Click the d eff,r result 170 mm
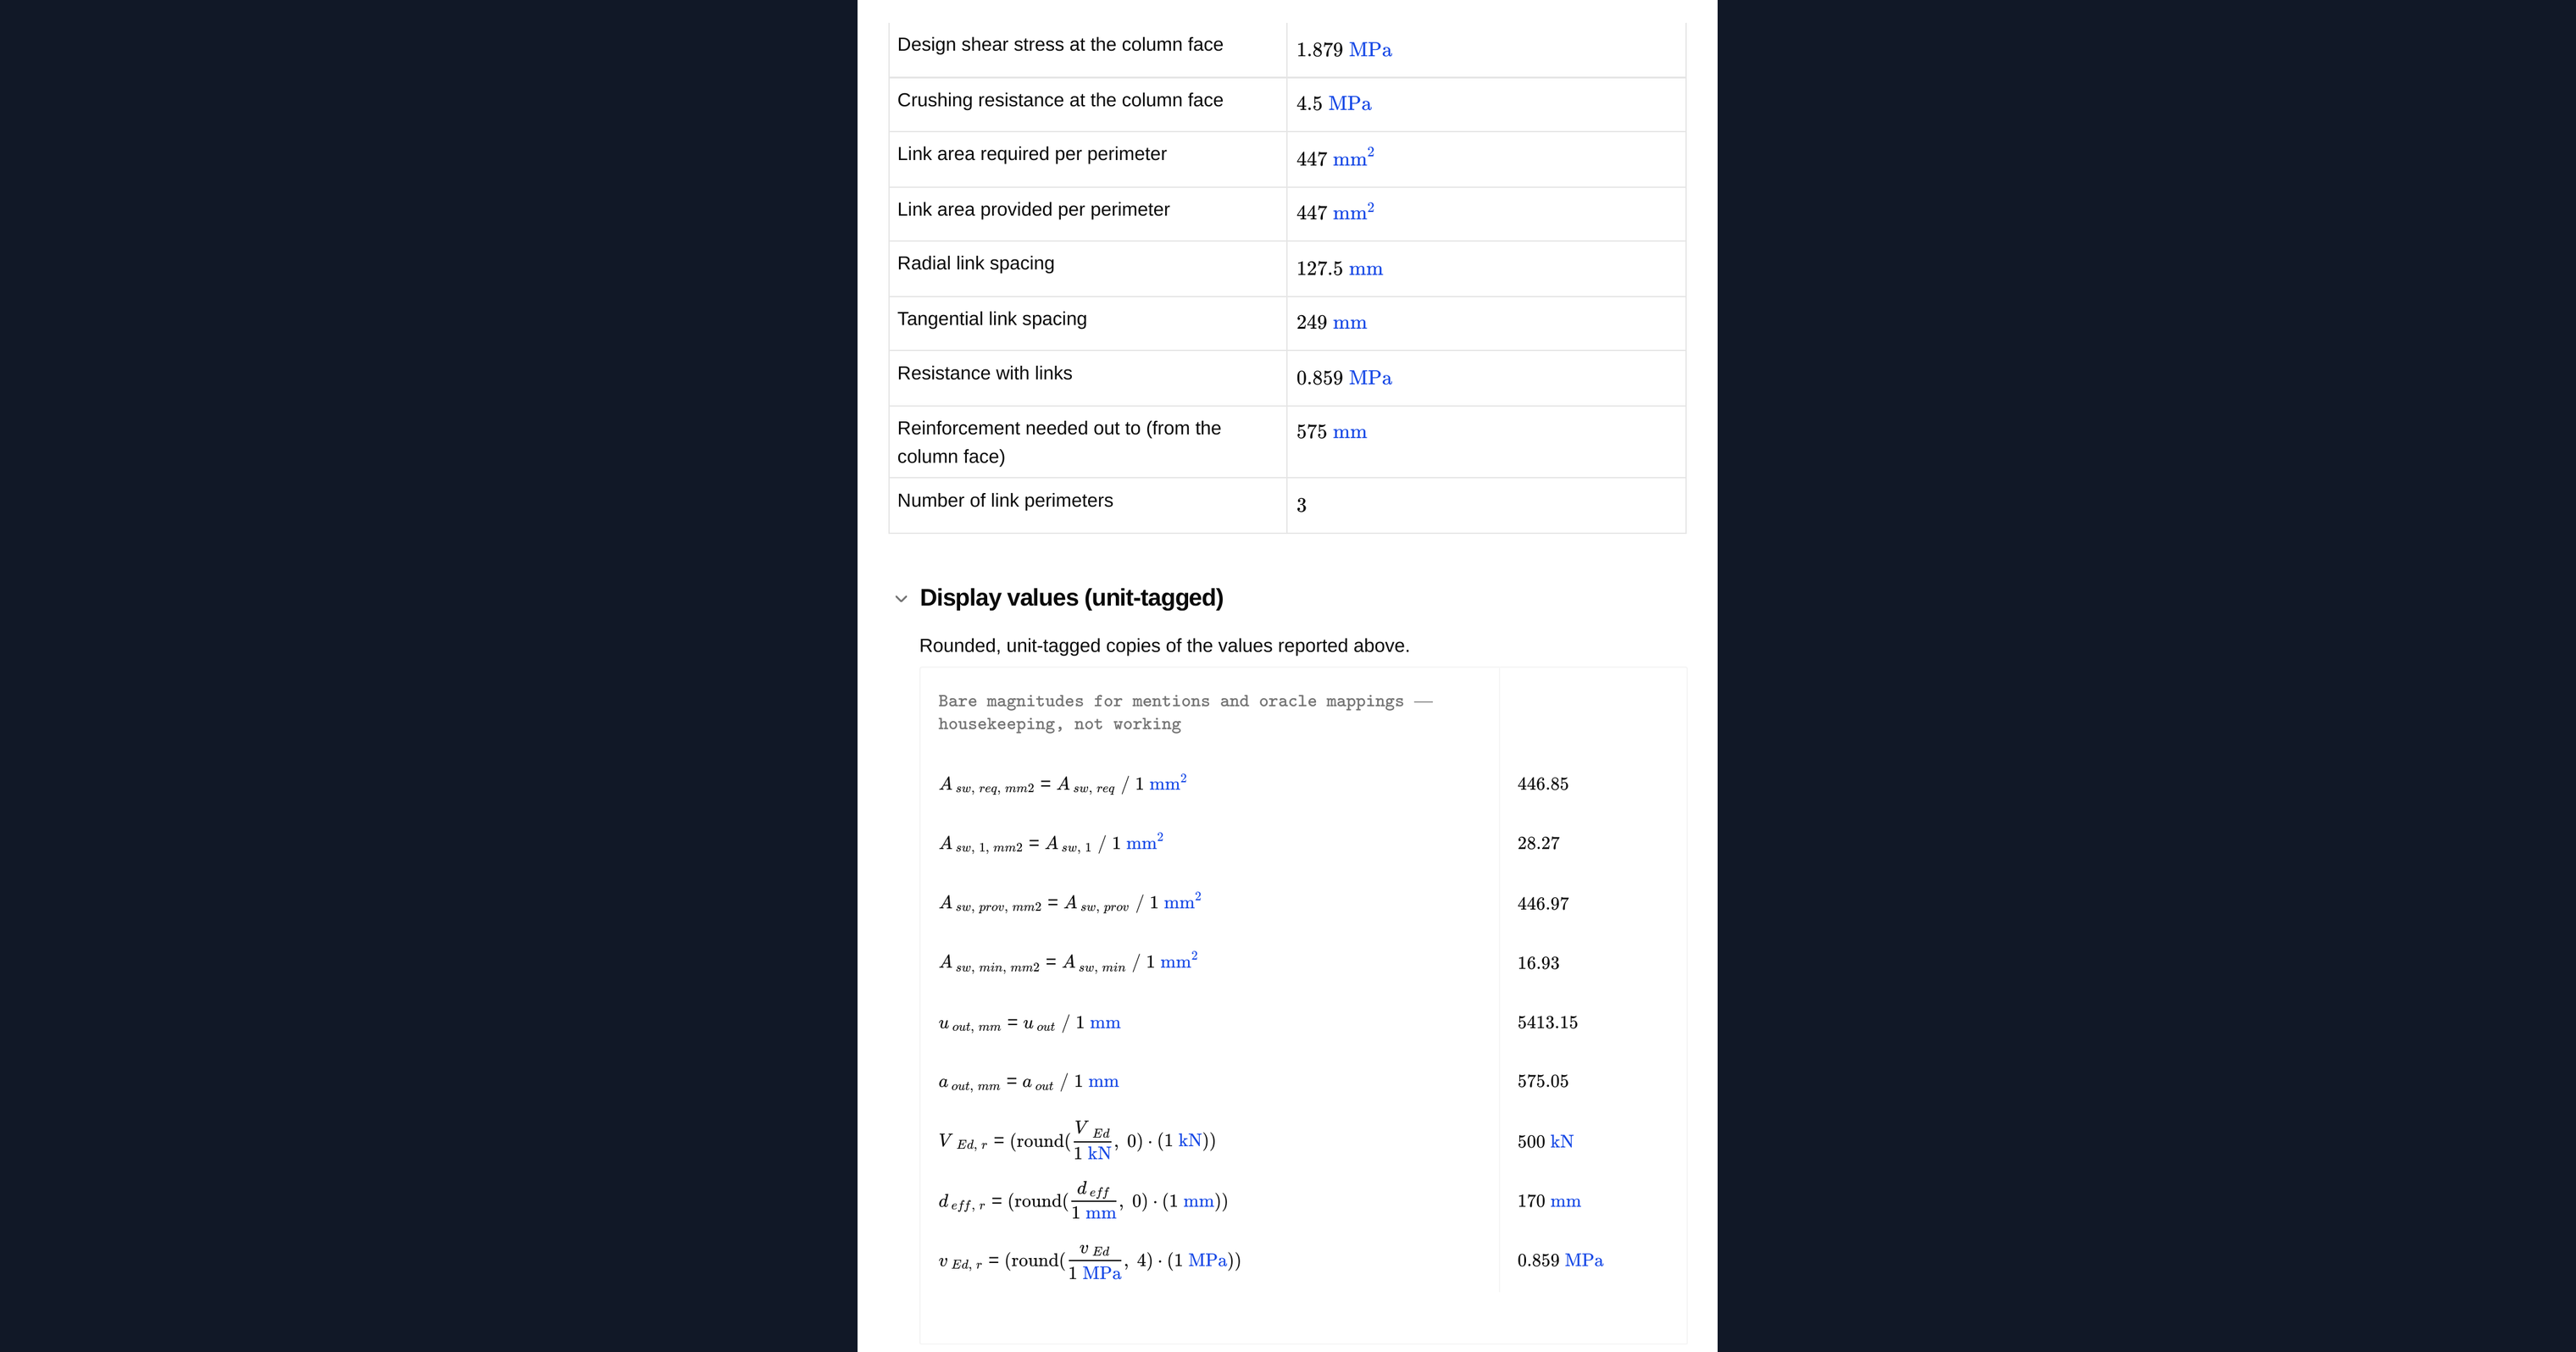 point(1548,1201)
